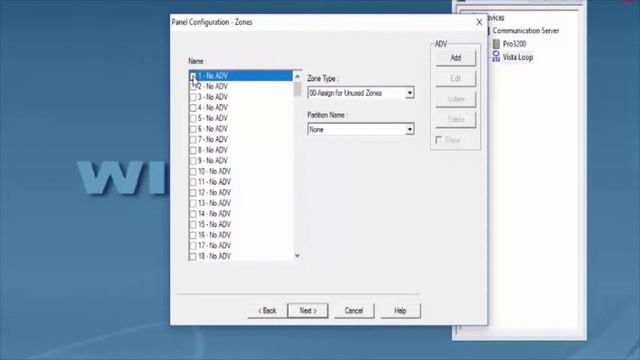
Task: Open Help for zone configuration
Action: [x=400, y=311]
